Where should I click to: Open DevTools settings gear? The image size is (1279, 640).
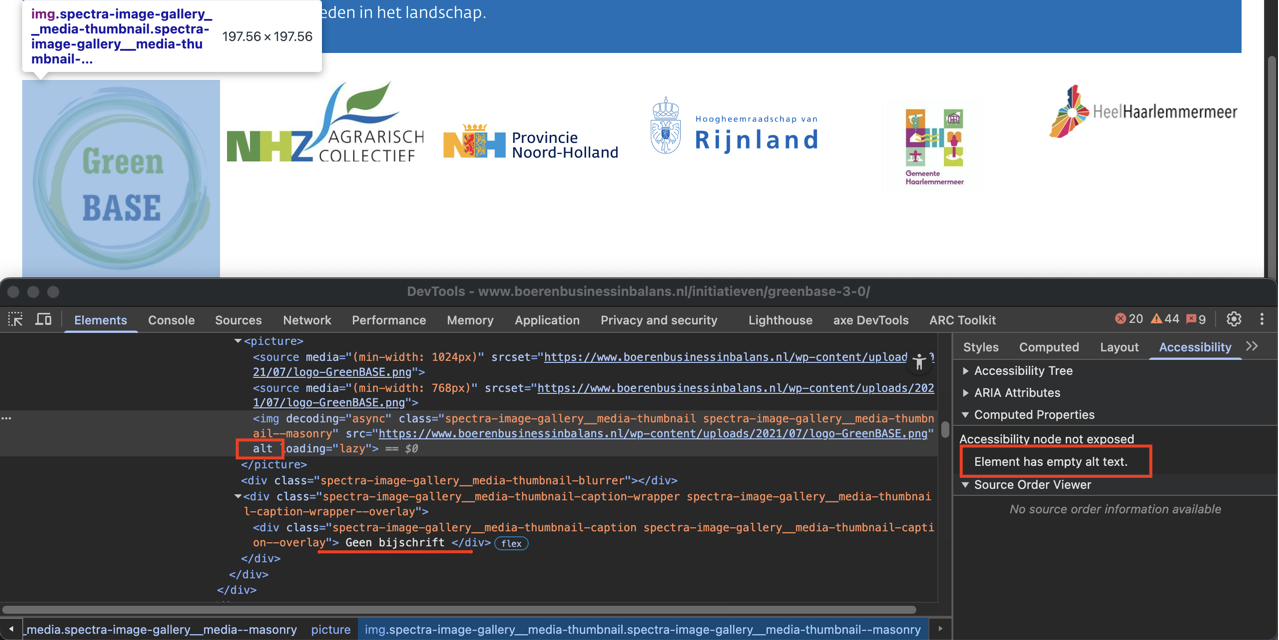tap(1234, 319)
